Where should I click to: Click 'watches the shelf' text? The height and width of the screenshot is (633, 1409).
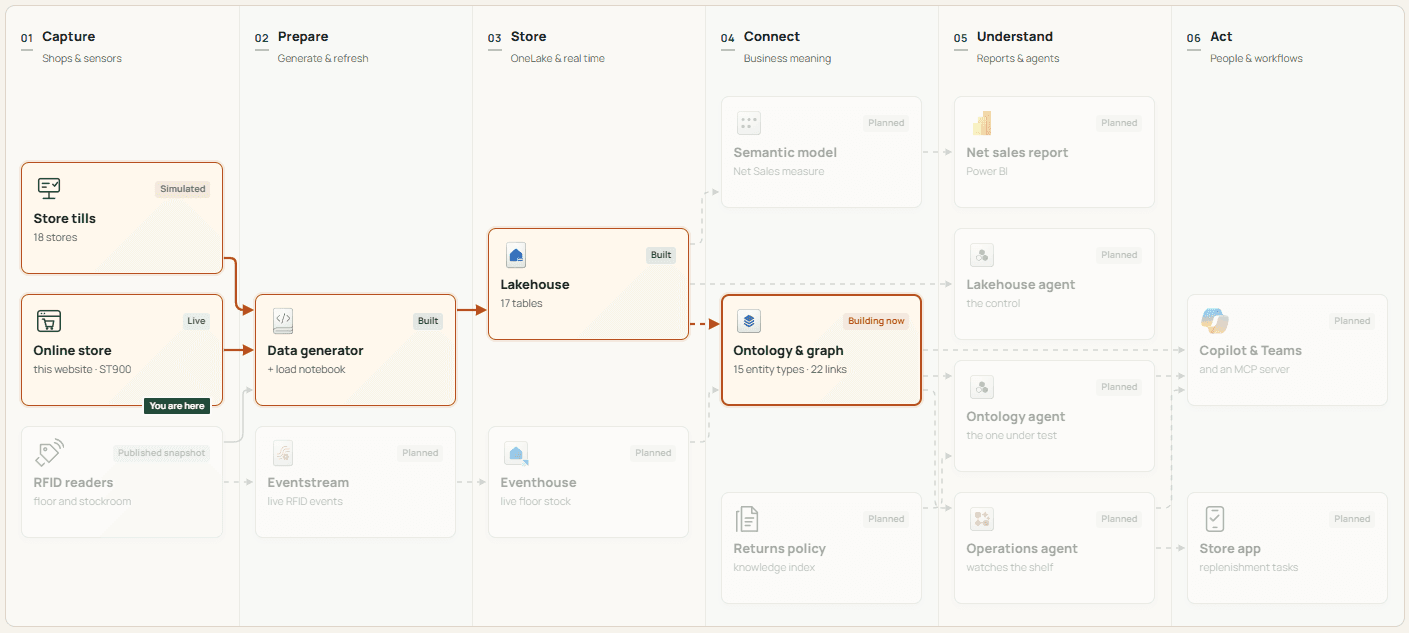click(x=1010, y=567)
